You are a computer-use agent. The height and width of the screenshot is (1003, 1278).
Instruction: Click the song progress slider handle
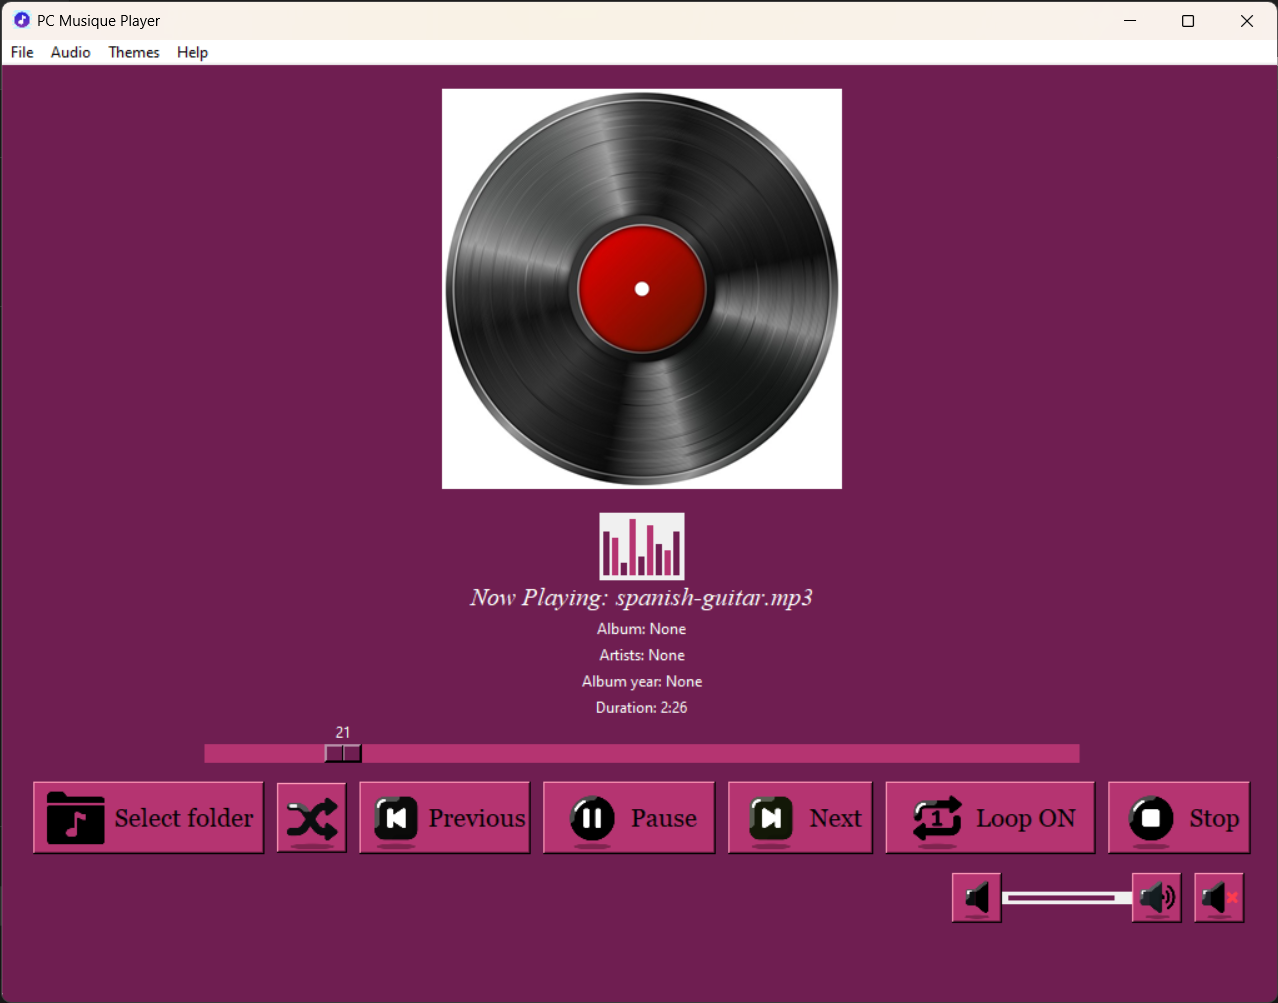(x=343, y=753)
